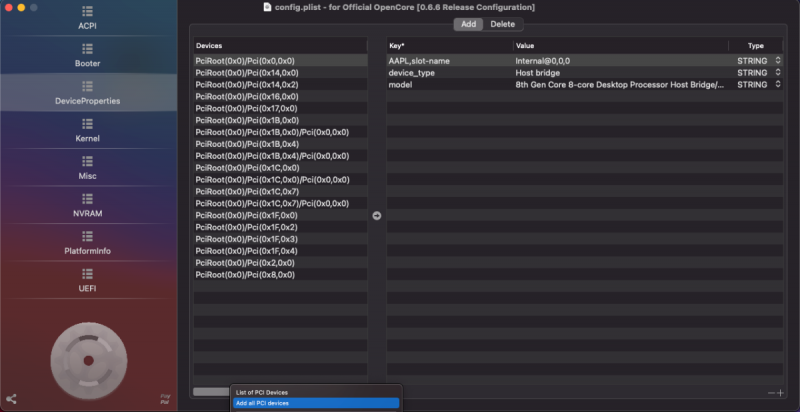The height and width of the screenshot is (412, 800).
Task: Click the model key cell
Action: [449, 85]
